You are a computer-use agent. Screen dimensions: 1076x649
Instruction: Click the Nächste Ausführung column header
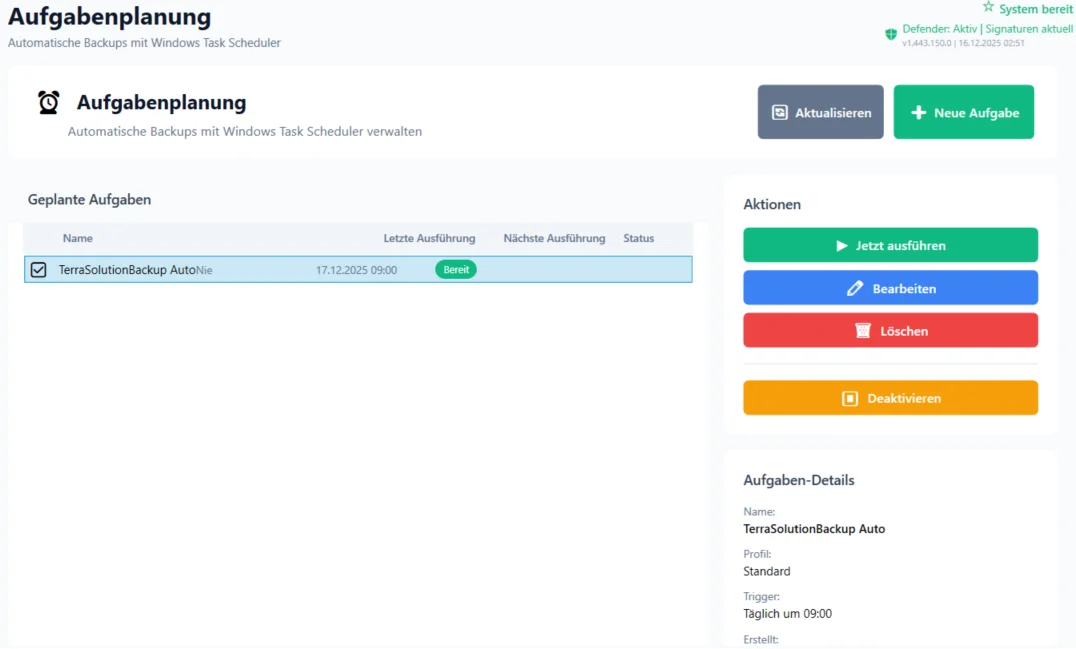pyautogui.click(x=554, y=238)
